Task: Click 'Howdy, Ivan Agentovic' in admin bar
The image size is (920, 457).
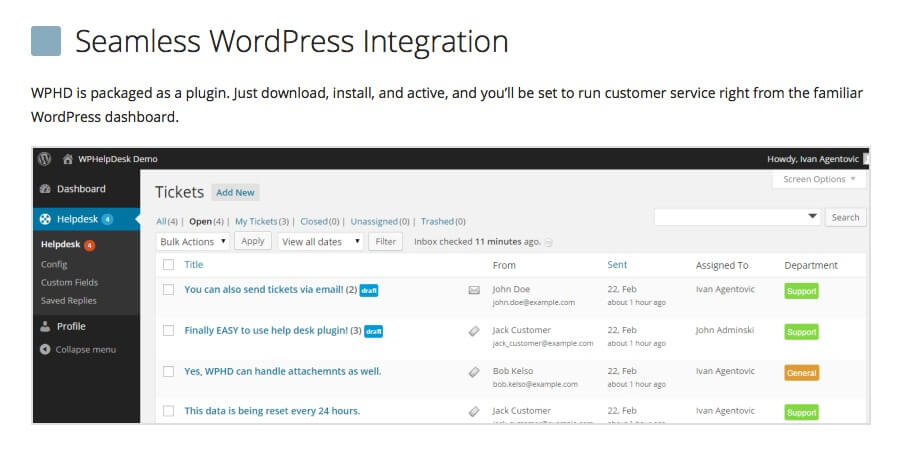Action: click(x=813, y=160)
